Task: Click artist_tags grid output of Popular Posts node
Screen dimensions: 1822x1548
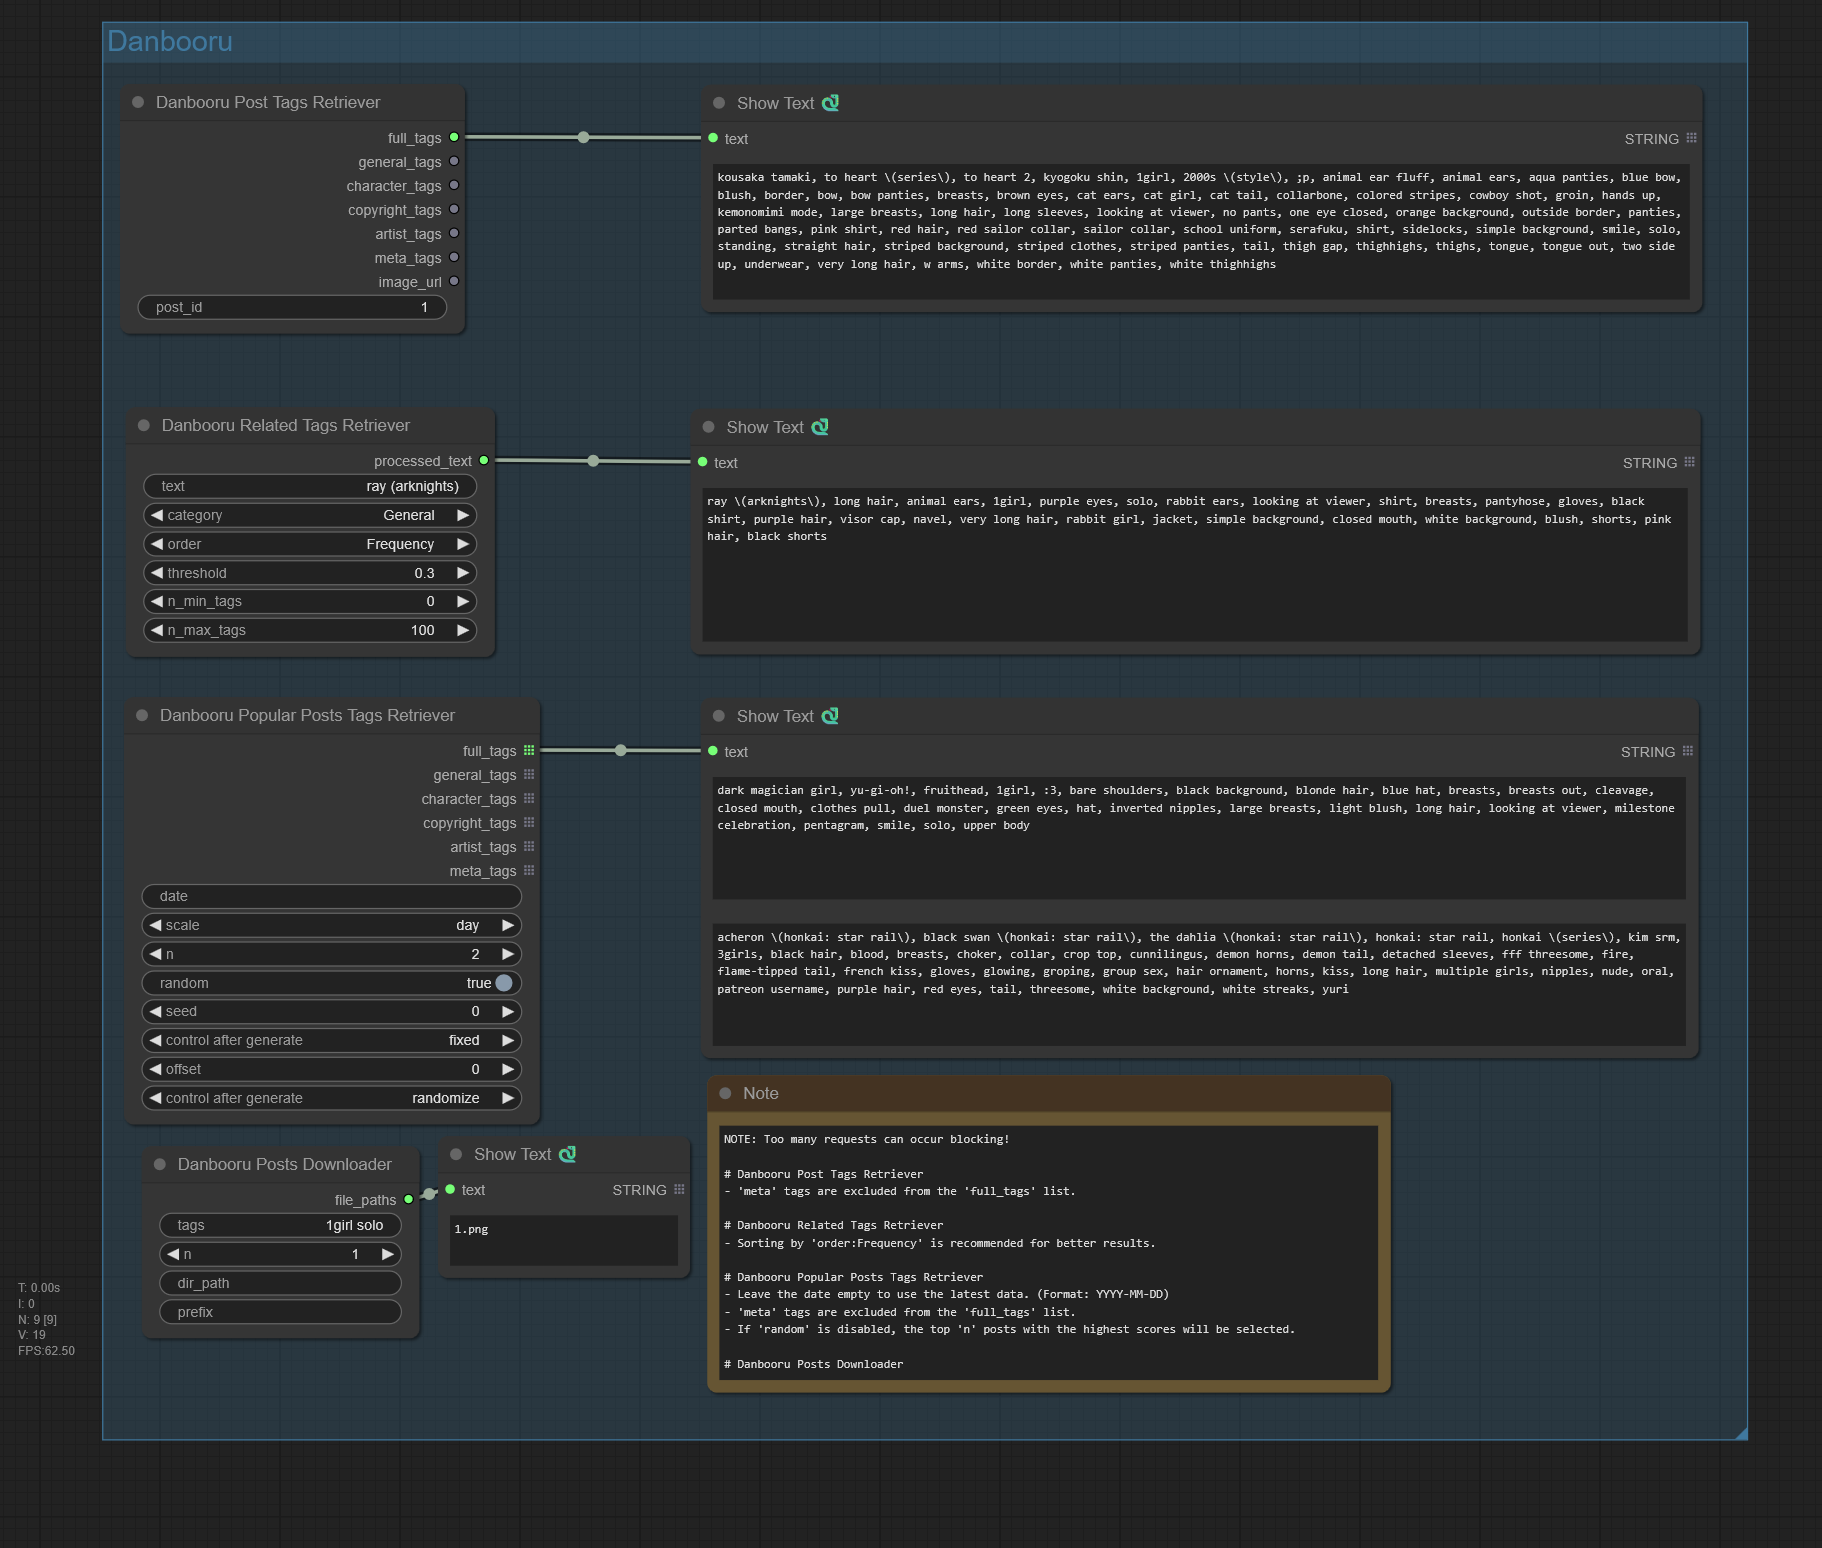Action: (x=529, y=846)
